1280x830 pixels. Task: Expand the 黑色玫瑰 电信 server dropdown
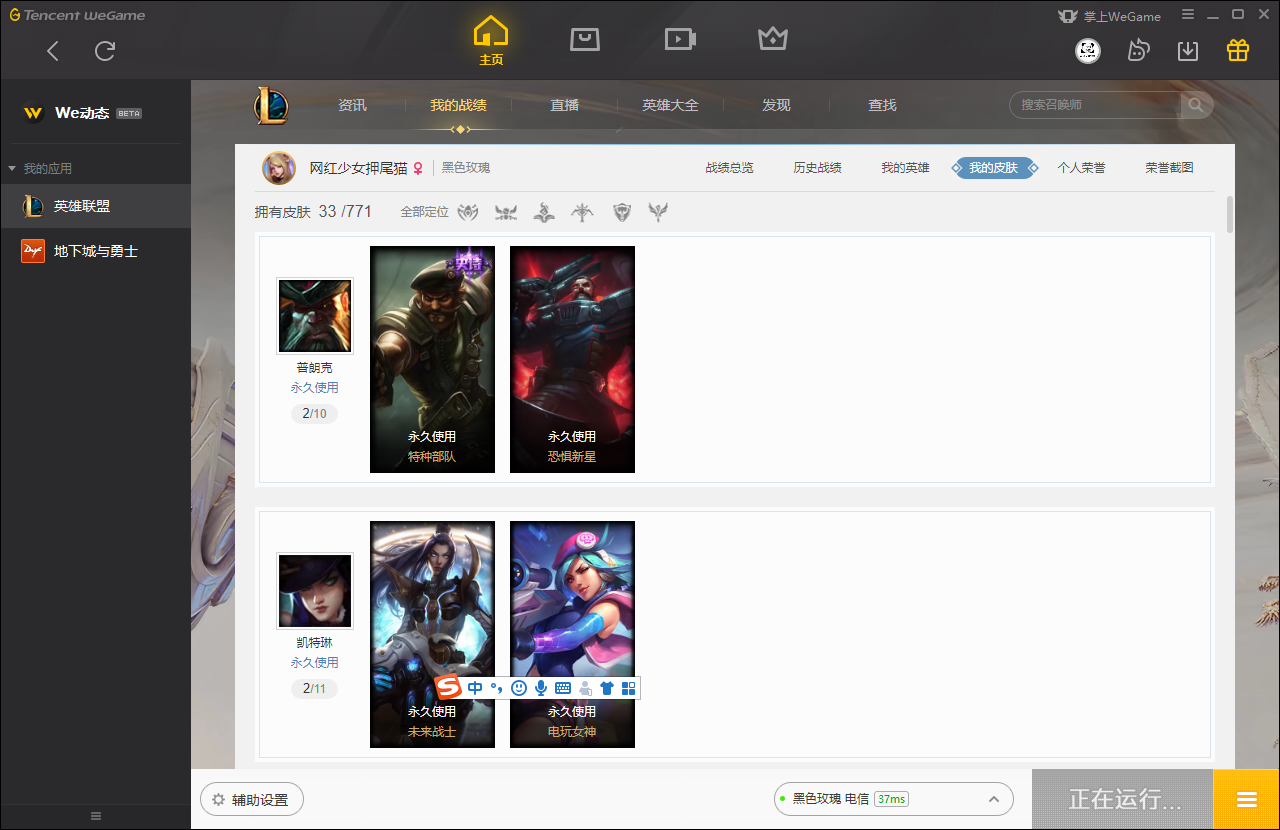tap(893, 799)
